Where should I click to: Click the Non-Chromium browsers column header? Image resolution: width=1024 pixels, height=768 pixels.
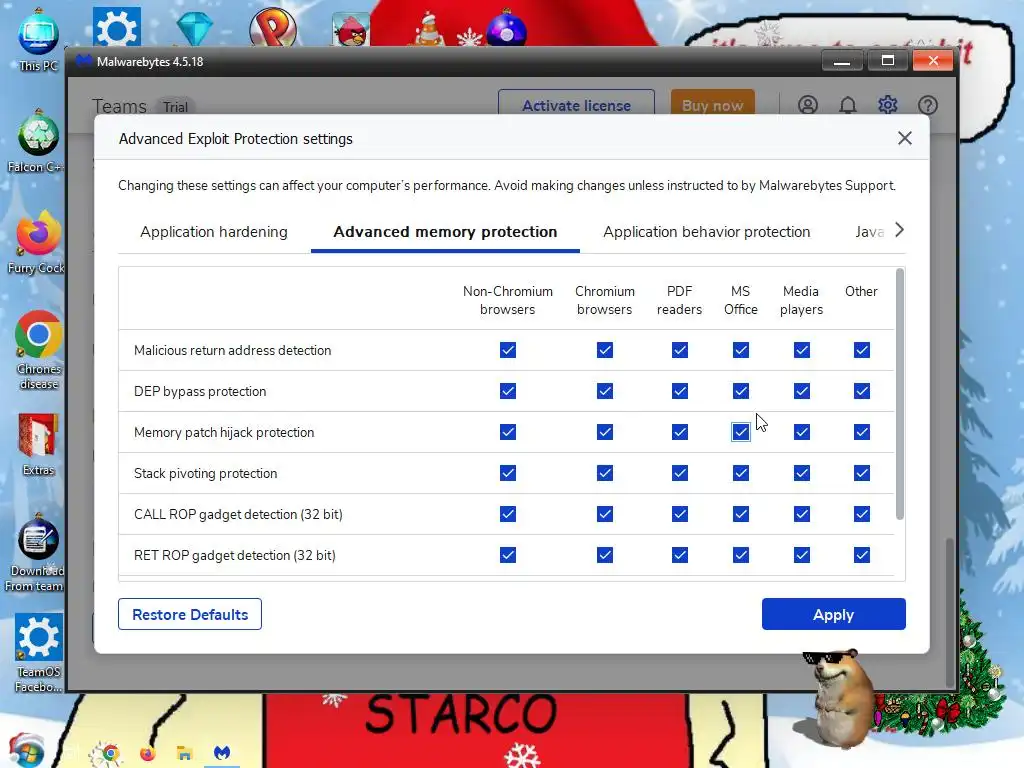tap(507, 300)
